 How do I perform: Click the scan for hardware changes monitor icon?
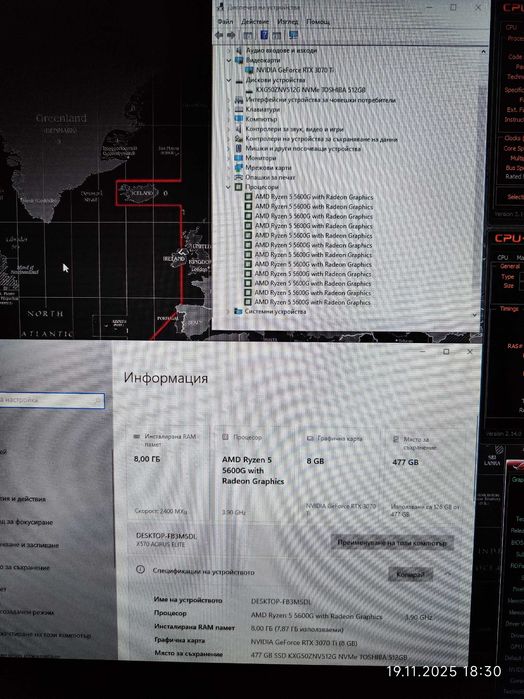click(x=293, y=35)
